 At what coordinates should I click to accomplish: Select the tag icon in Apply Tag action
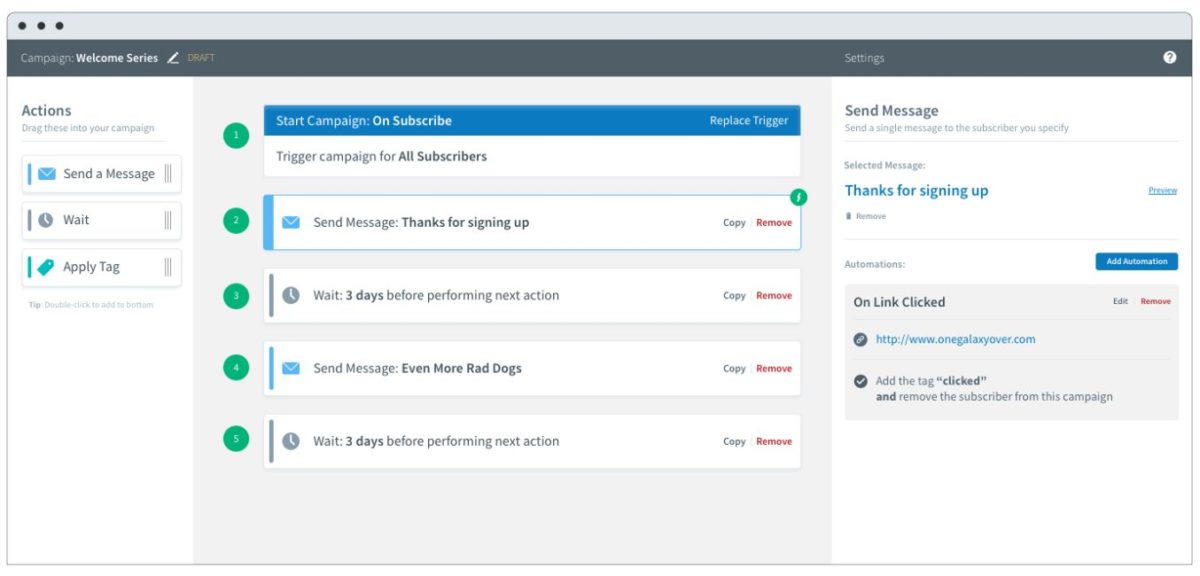46,267
